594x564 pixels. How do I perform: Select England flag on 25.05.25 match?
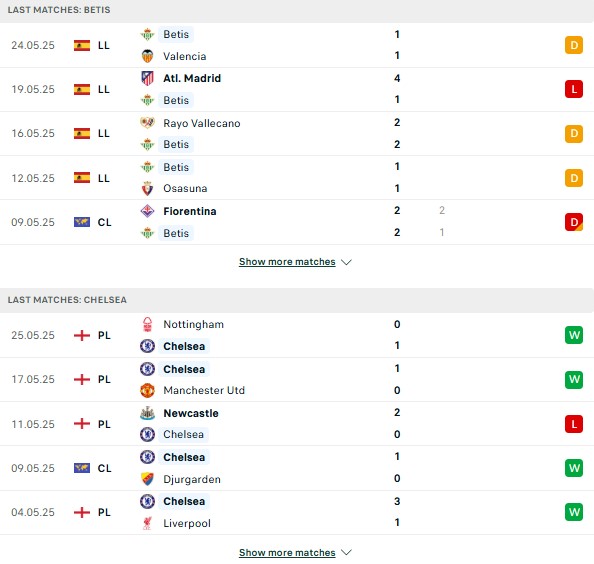pos(82,335)
